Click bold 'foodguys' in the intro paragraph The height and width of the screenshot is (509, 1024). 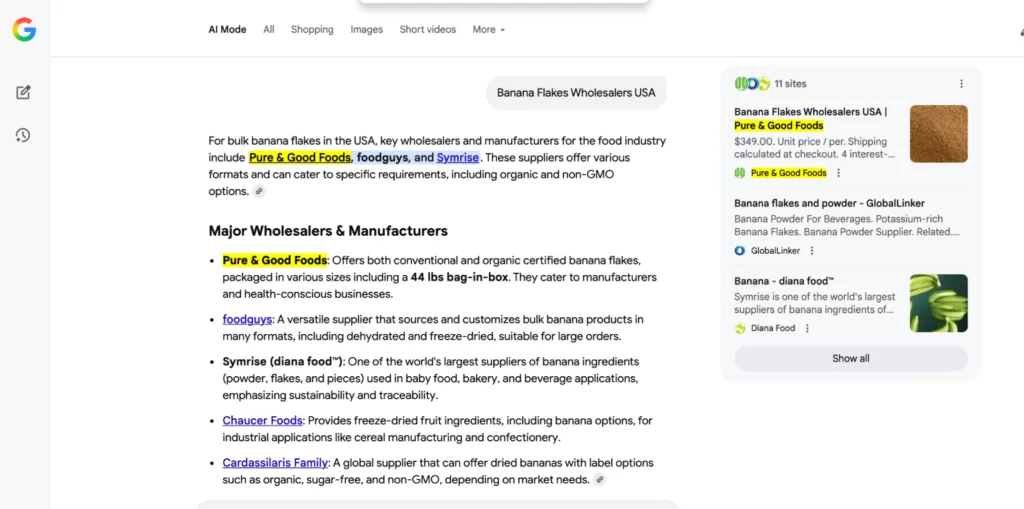pyautogui.click(x=383, y=157)
